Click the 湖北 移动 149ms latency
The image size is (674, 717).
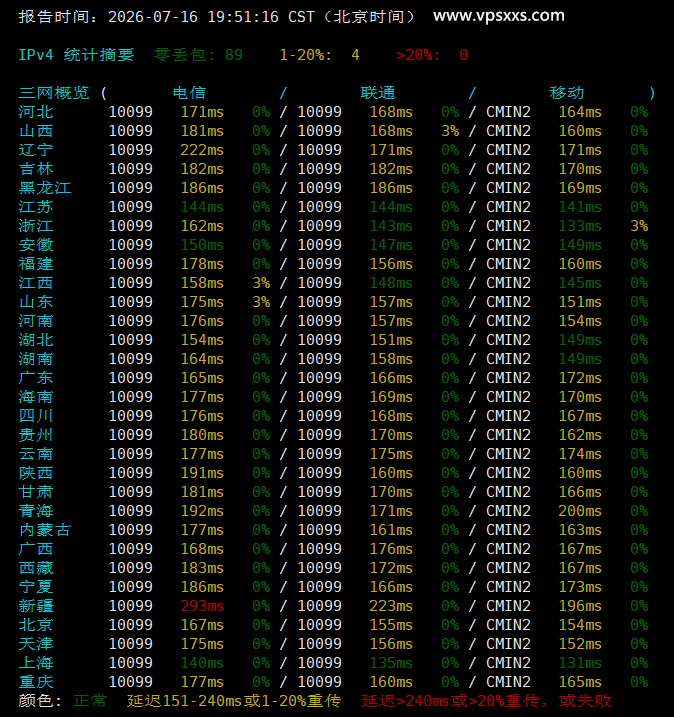580,340
